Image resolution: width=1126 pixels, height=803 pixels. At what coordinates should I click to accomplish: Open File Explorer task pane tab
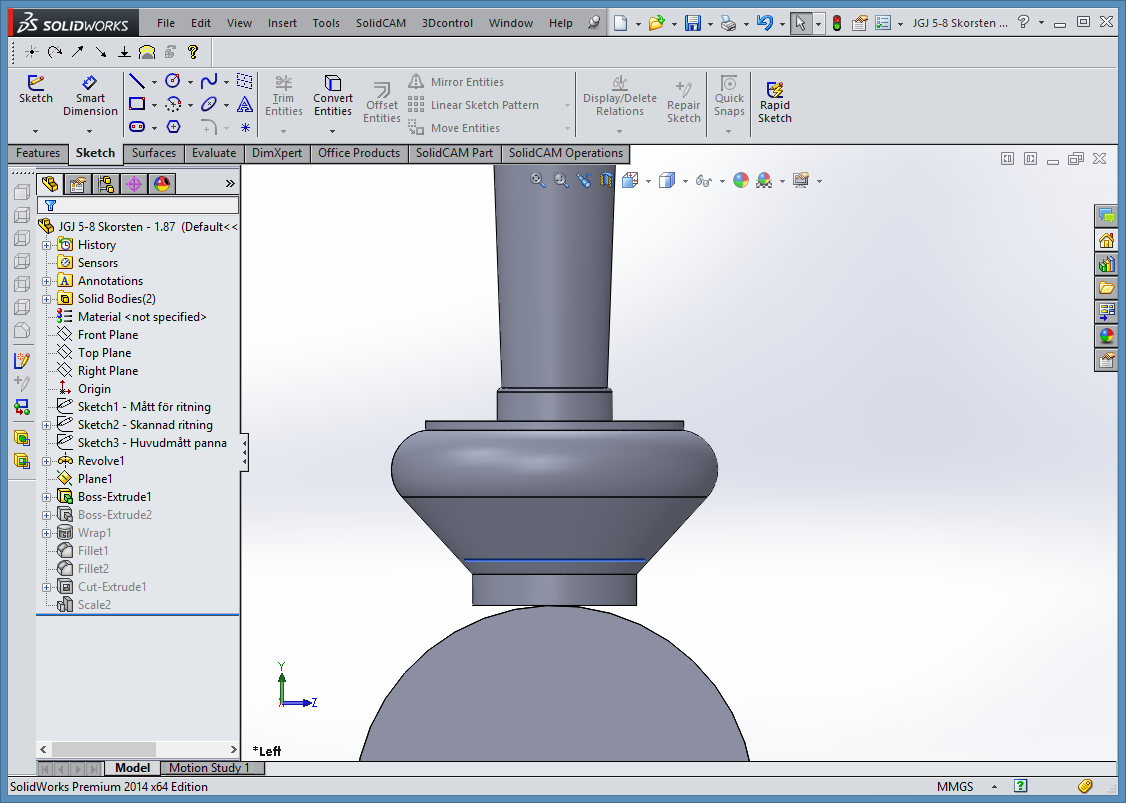(1106, 287)
